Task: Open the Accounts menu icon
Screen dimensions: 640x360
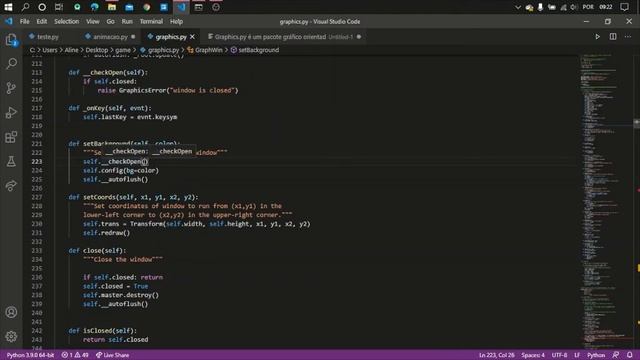Action: 11,312
